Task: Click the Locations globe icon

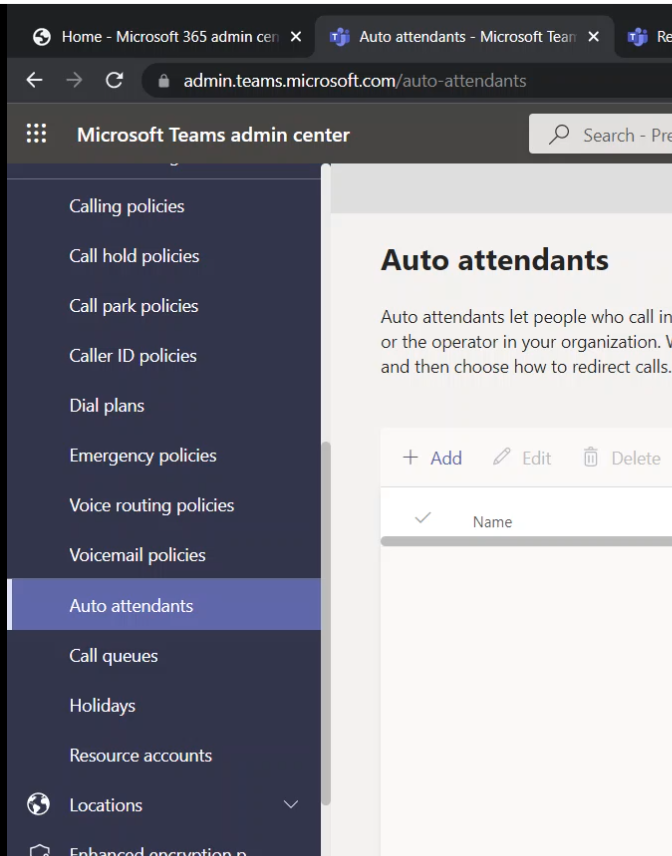Action: pyautogui.click(x=39, y=805)
